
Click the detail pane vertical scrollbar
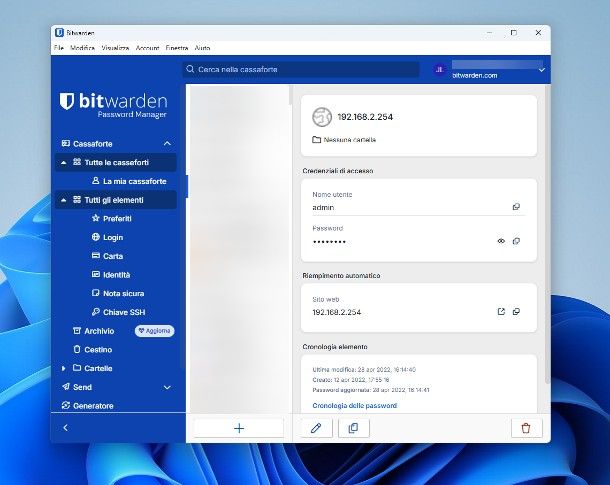(548, 233)
